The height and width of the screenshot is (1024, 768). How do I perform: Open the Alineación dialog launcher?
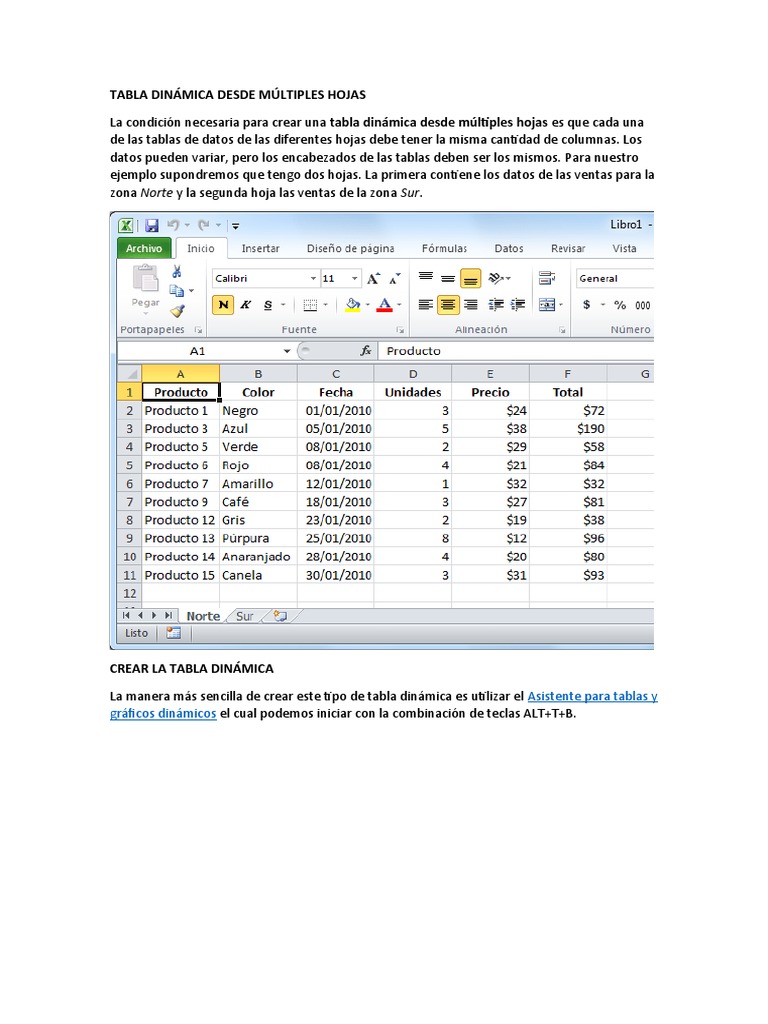tap(562, 330)
